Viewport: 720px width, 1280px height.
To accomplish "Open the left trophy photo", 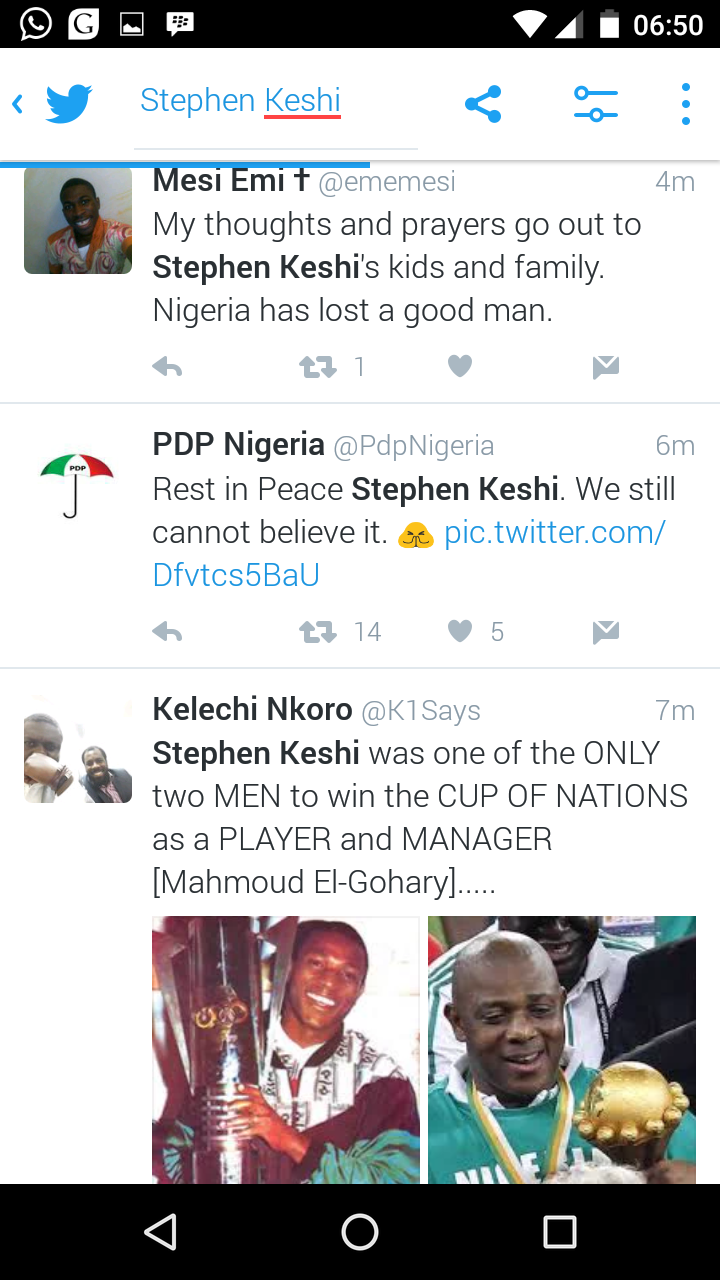I will click(286, 1049).
